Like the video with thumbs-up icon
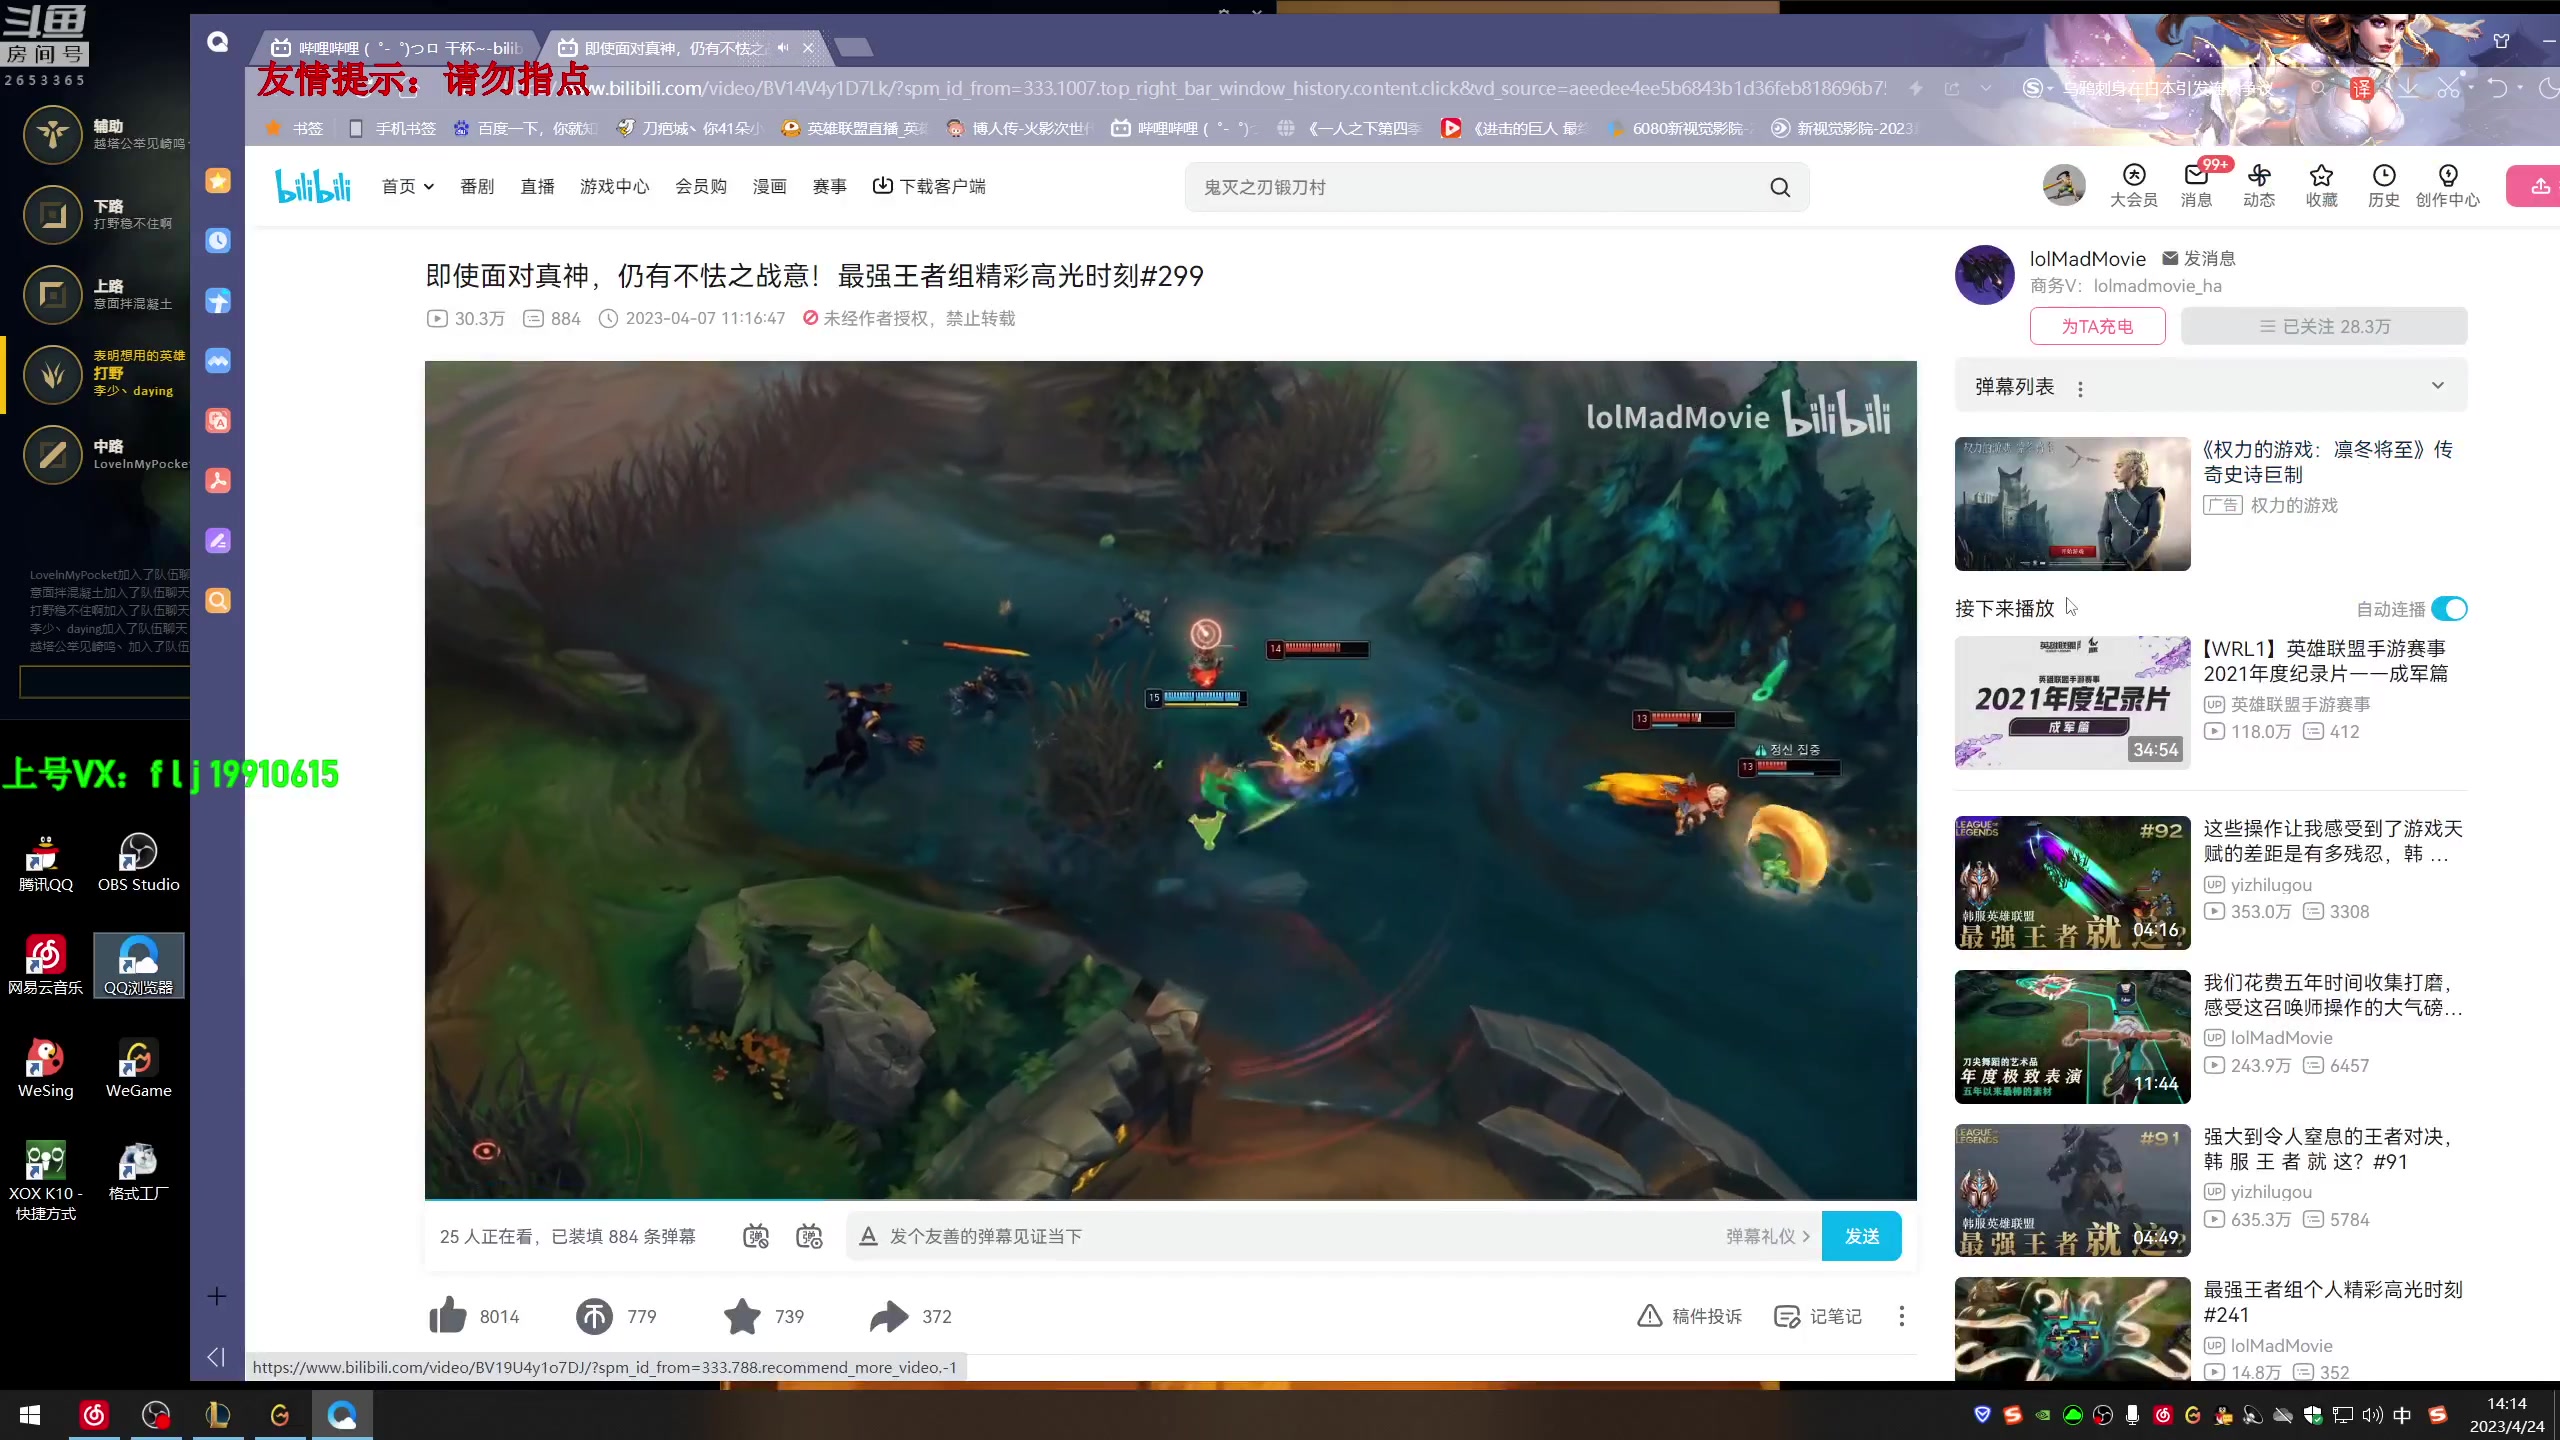The width and height of the screenshot is (2560, 1440). click(448, 1316)
